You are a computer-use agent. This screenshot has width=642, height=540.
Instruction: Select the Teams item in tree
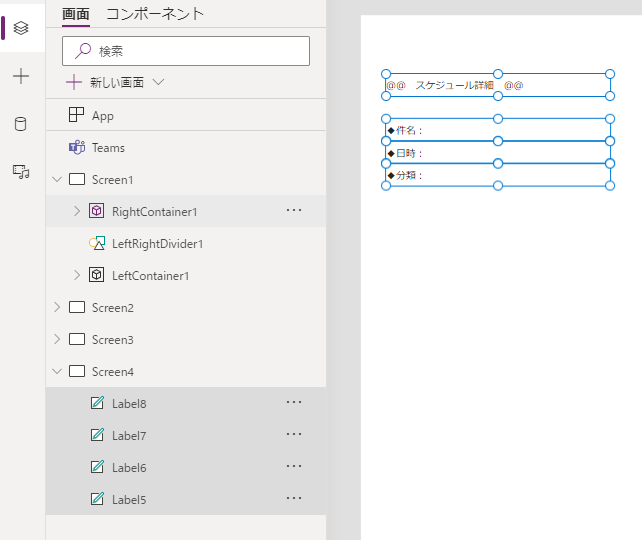click(108, 148)
